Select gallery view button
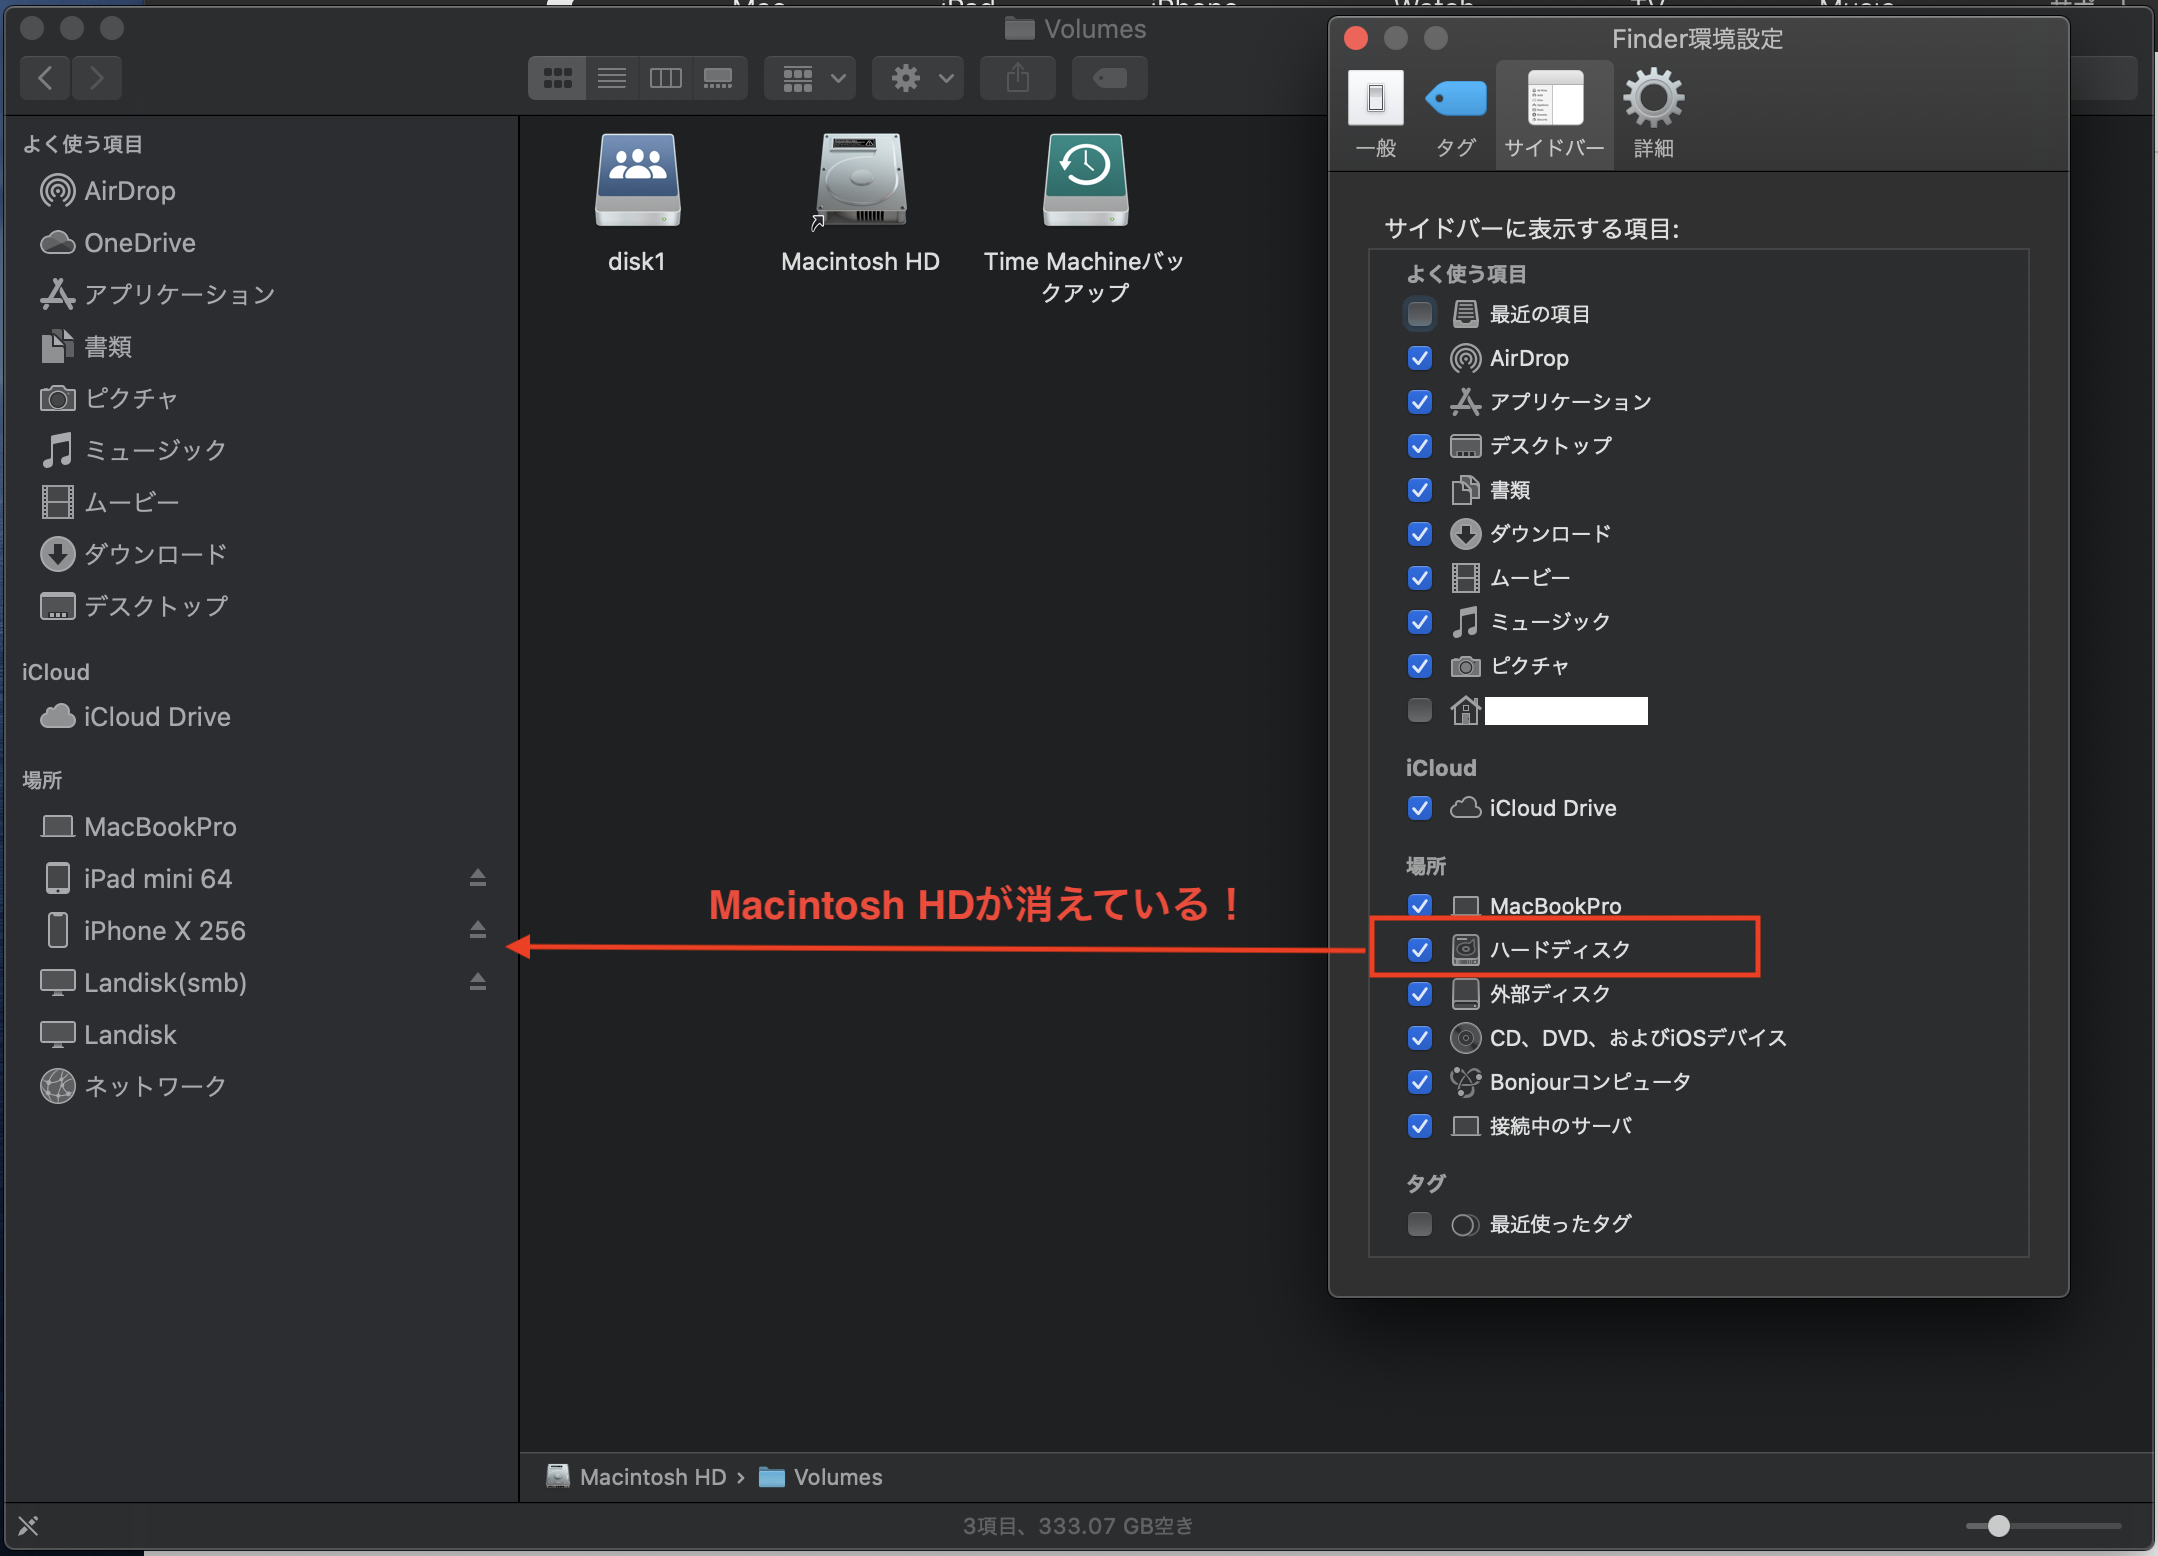2158x1556 pixels. [x=718, y=78]
